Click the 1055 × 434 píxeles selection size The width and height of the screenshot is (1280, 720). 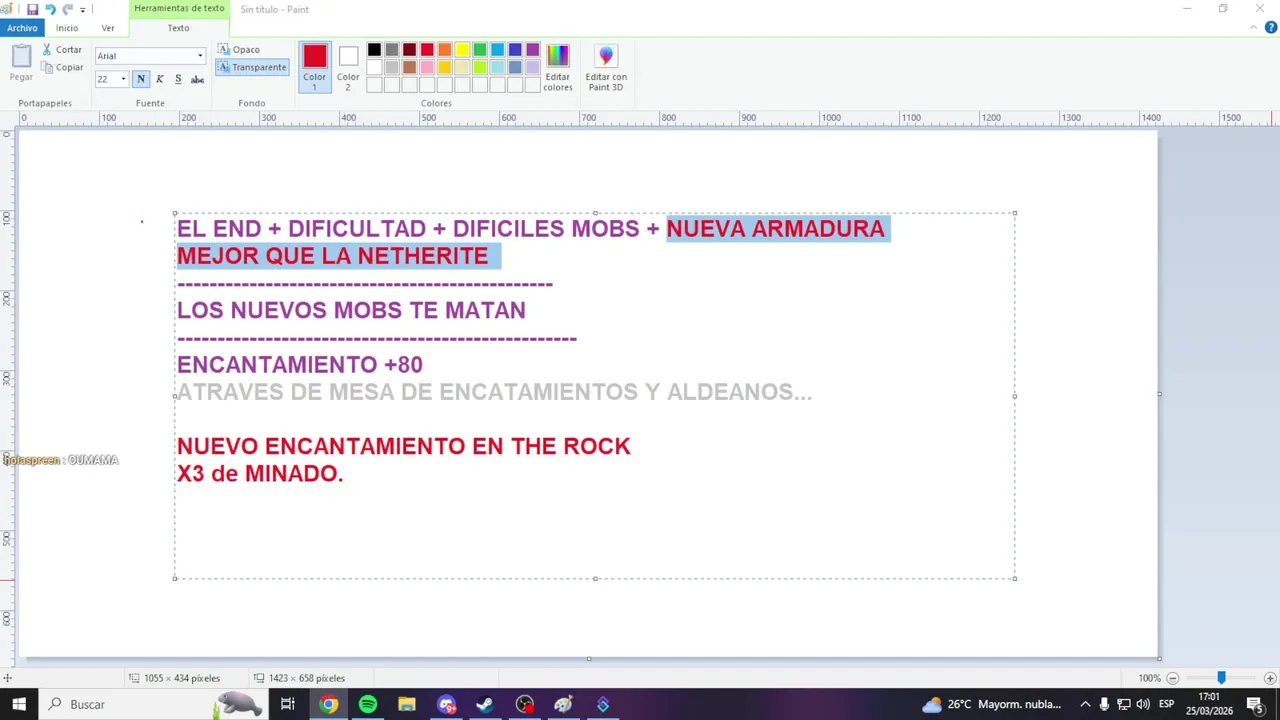[181, 678]
